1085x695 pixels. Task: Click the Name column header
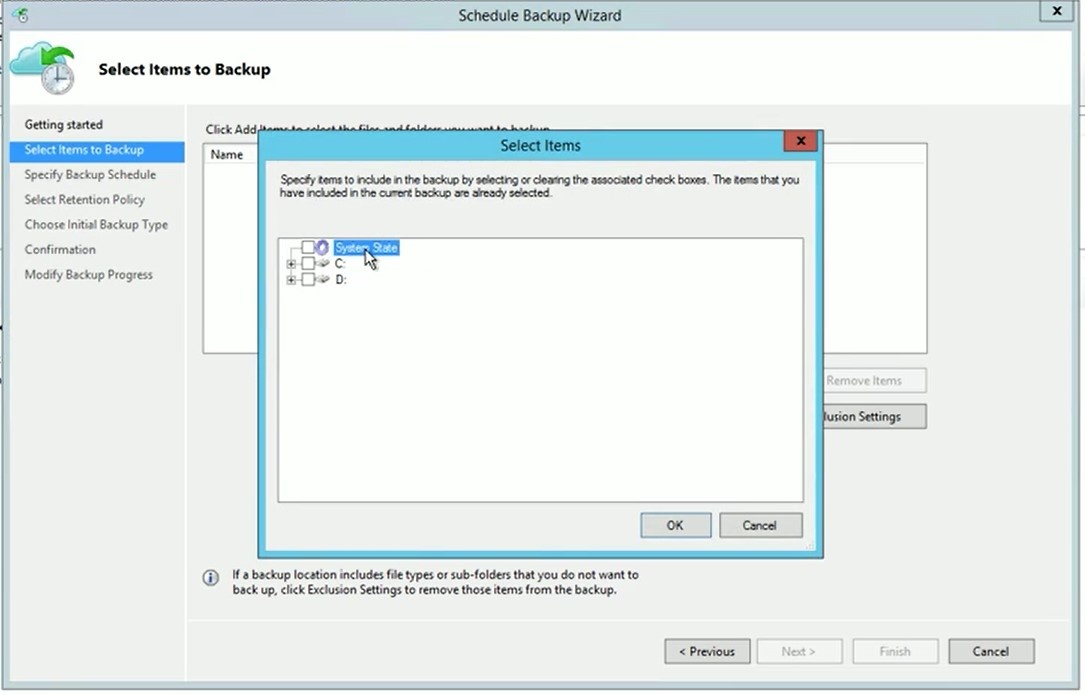227,155
